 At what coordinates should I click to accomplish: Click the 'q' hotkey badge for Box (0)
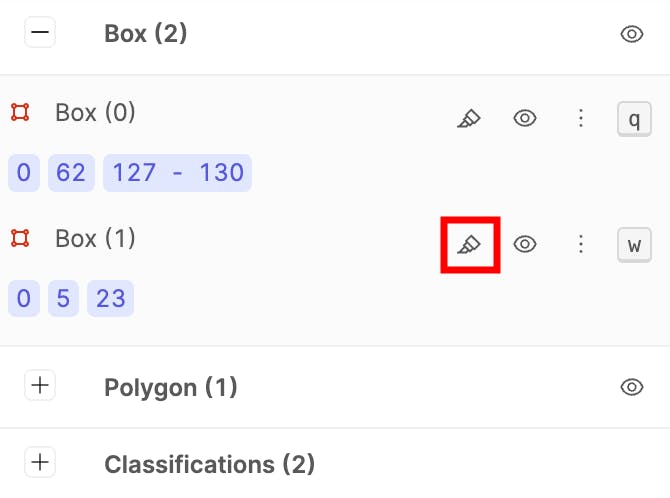point(634,119)
